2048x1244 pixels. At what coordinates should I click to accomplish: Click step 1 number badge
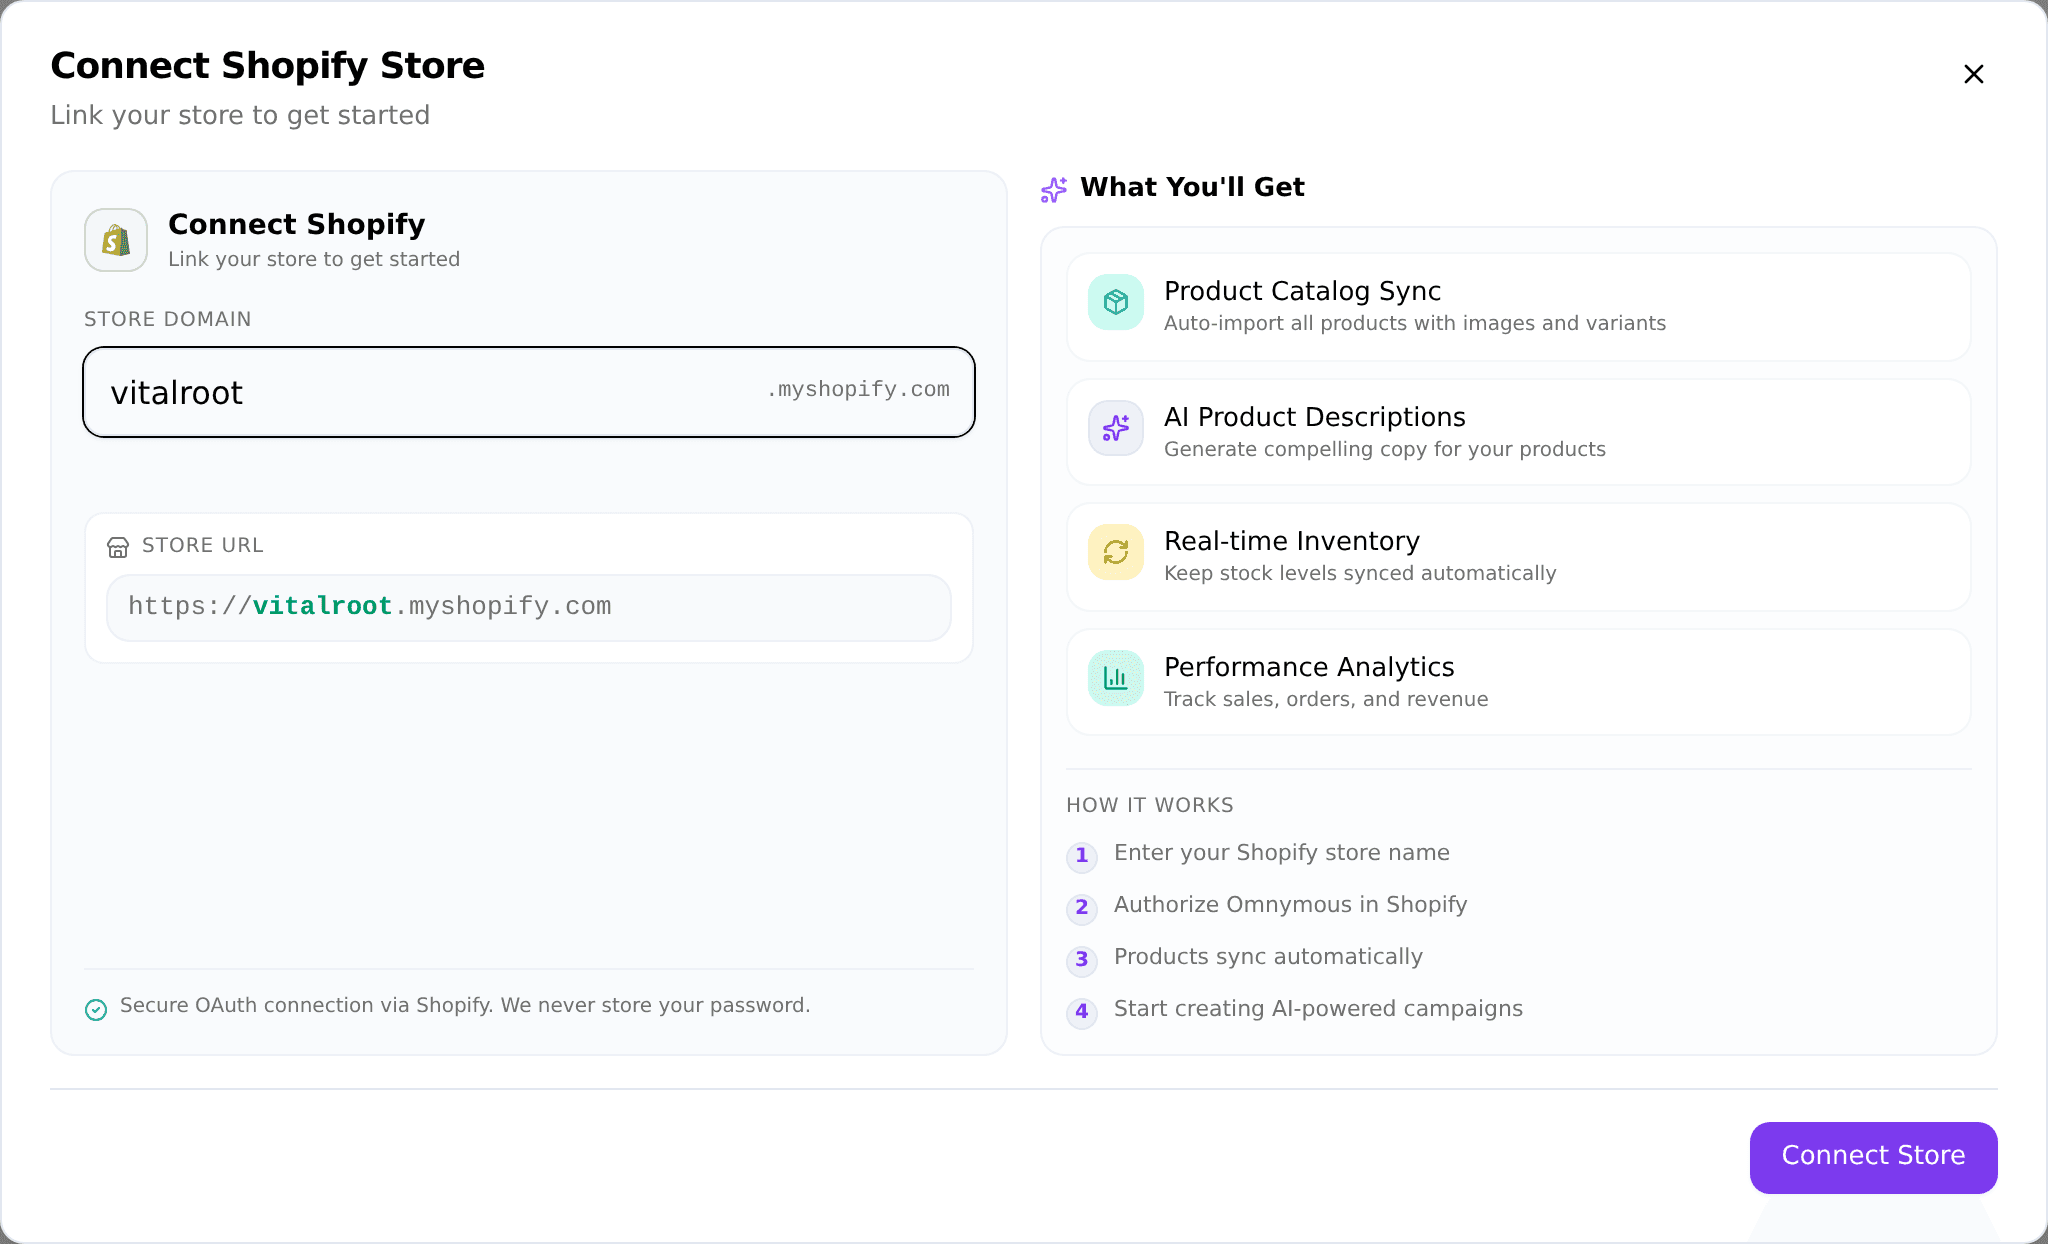[x=1082, y=855]
